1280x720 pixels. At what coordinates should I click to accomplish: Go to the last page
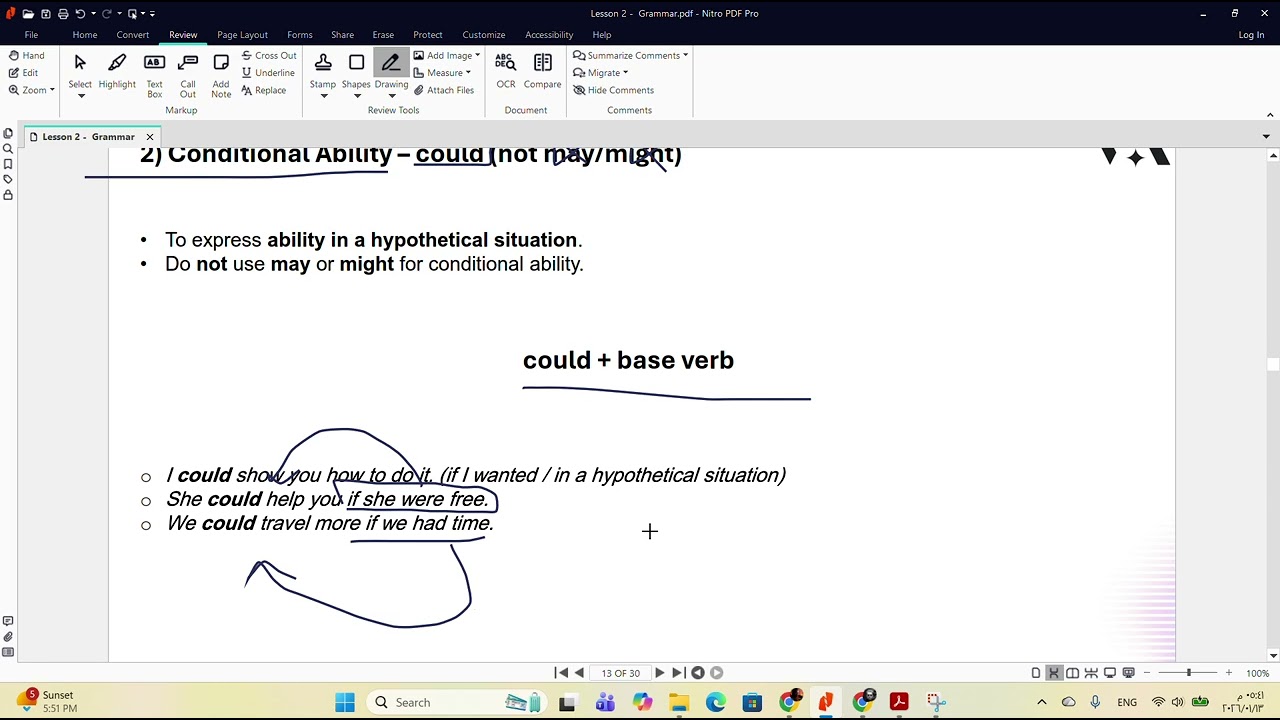point(677,673)
